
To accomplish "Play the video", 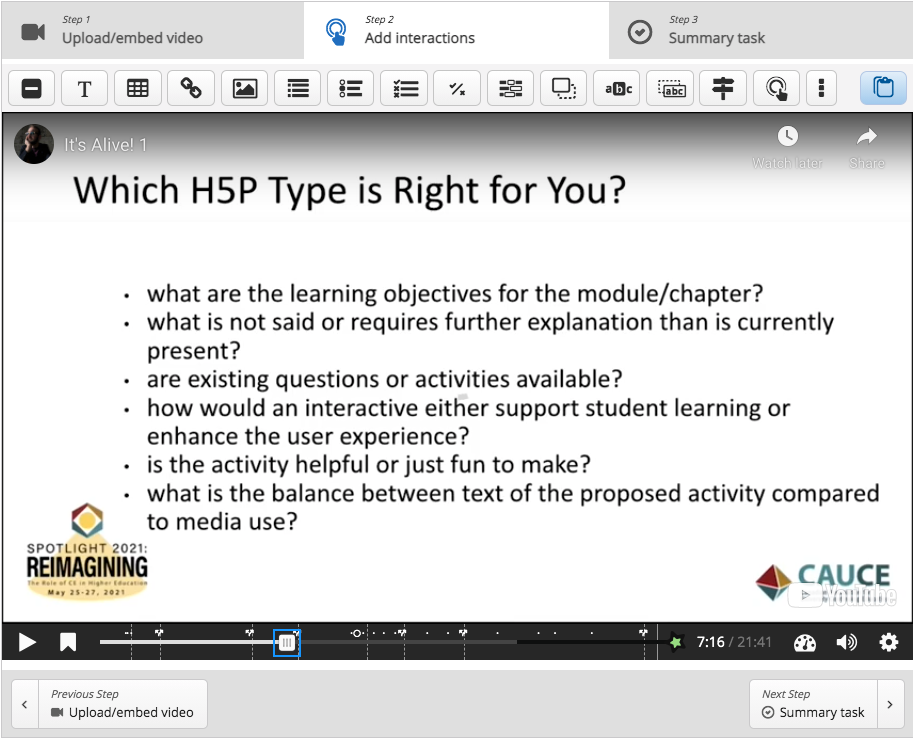I will point(27,642).
